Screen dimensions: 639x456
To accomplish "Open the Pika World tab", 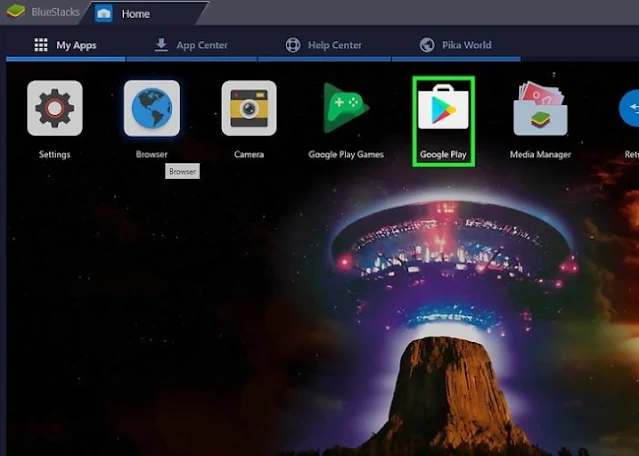I will click(x=456, y=45).
